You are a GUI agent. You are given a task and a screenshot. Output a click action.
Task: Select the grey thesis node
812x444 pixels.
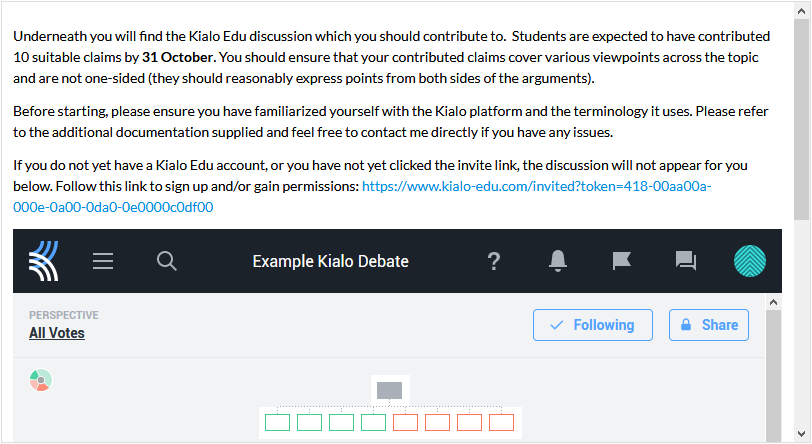click(389, 390)
